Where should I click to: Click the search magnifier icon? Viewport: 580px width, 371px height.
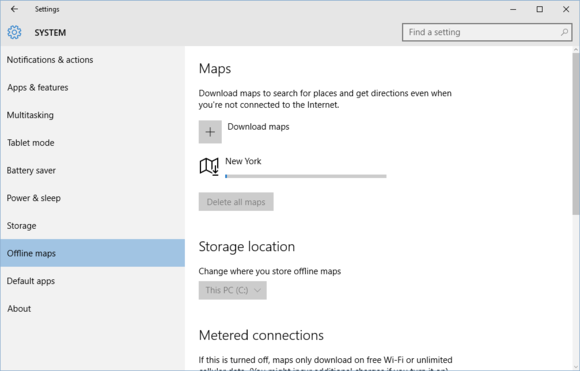[x=564, y=32]
